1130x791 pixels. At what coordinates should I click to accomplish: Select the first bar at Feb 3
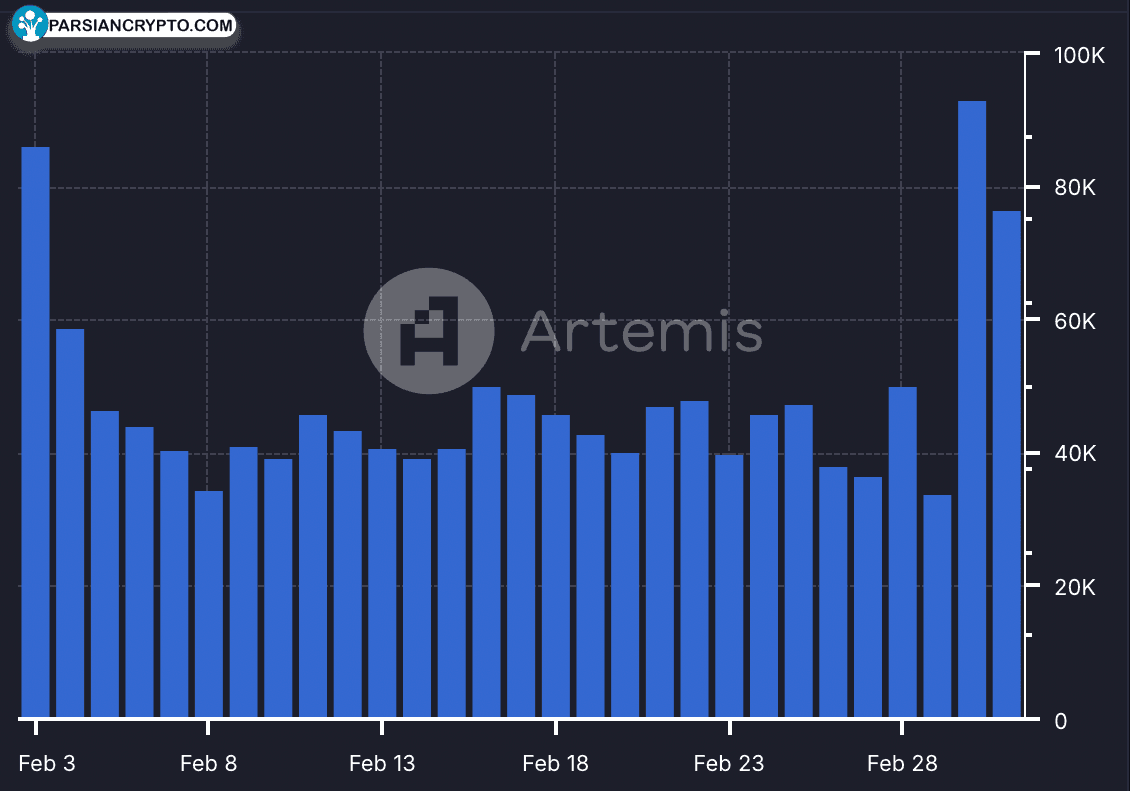pos(35,432)
